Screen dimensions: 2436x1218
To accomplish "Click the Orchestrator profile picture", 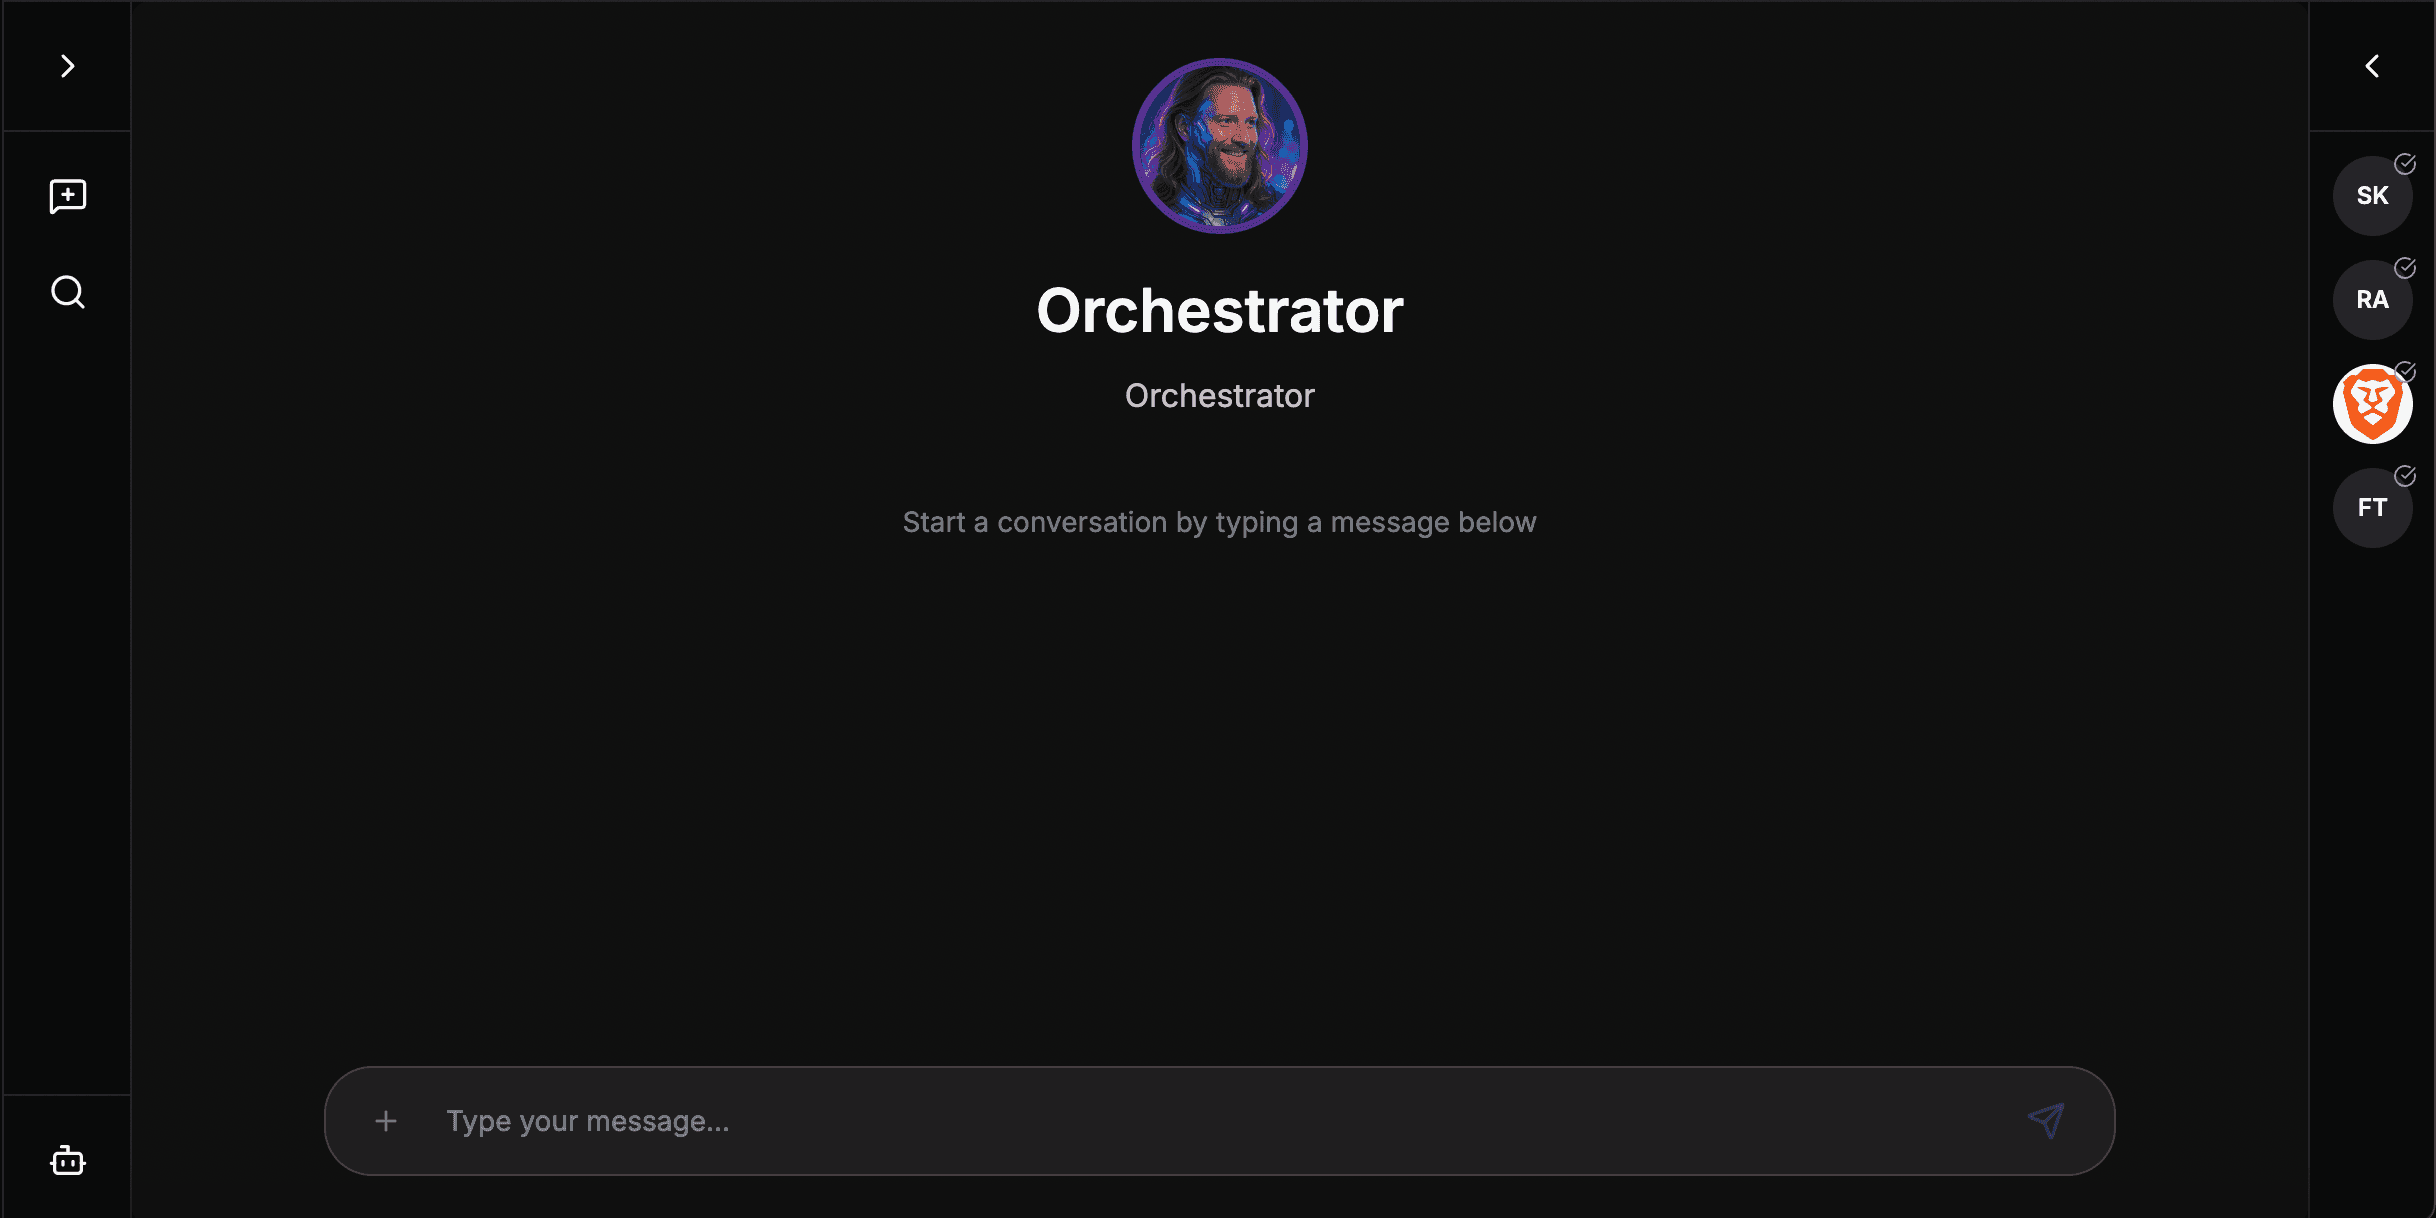I will tap(1219, 147).
